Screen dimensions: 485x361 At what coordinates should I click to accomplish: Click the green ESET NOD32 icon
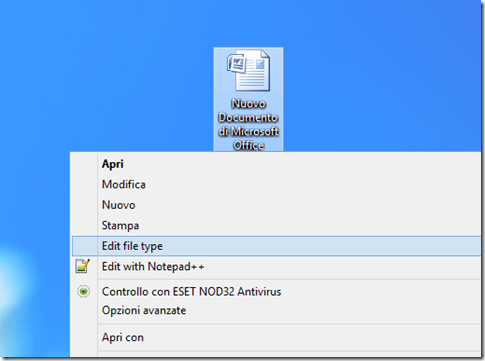(x=83, y=291)
